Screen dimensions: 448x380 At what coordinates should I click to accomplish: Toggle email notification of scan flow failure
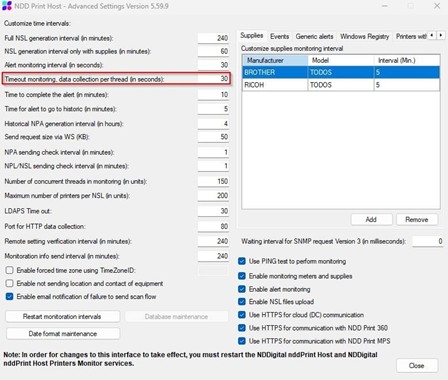[x=9, y=296]
